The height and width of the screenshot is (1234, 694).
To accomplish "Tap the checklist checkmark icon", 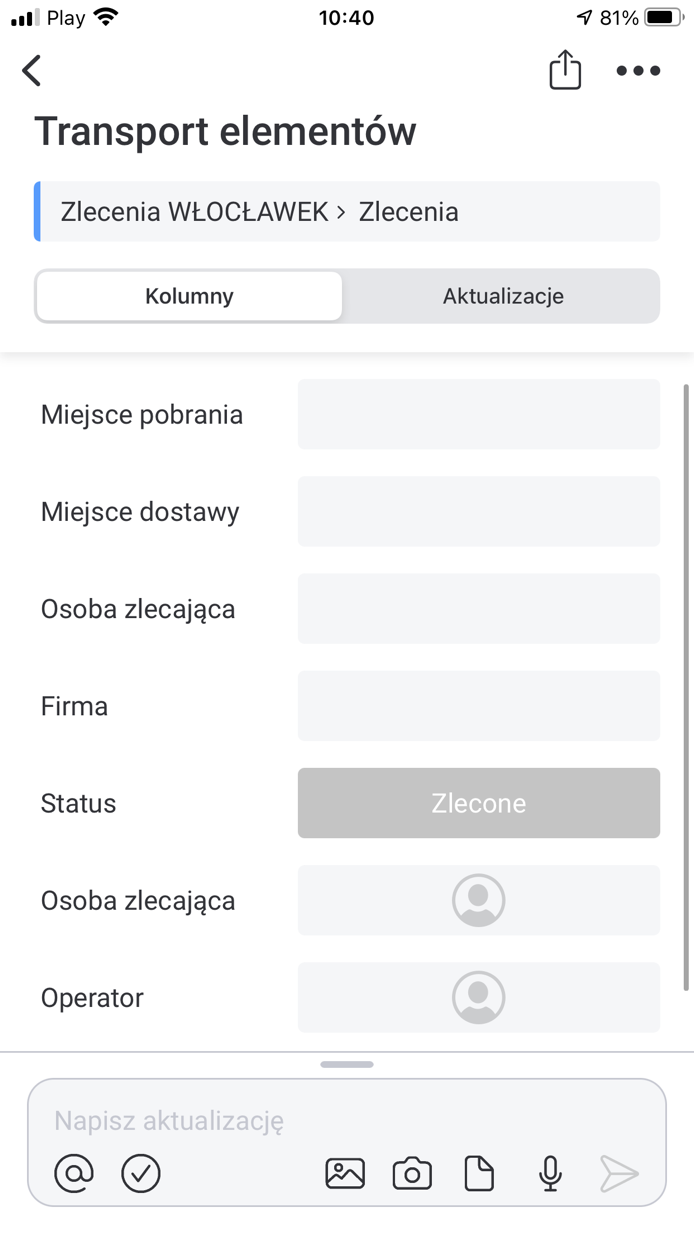I will 141,1173.
